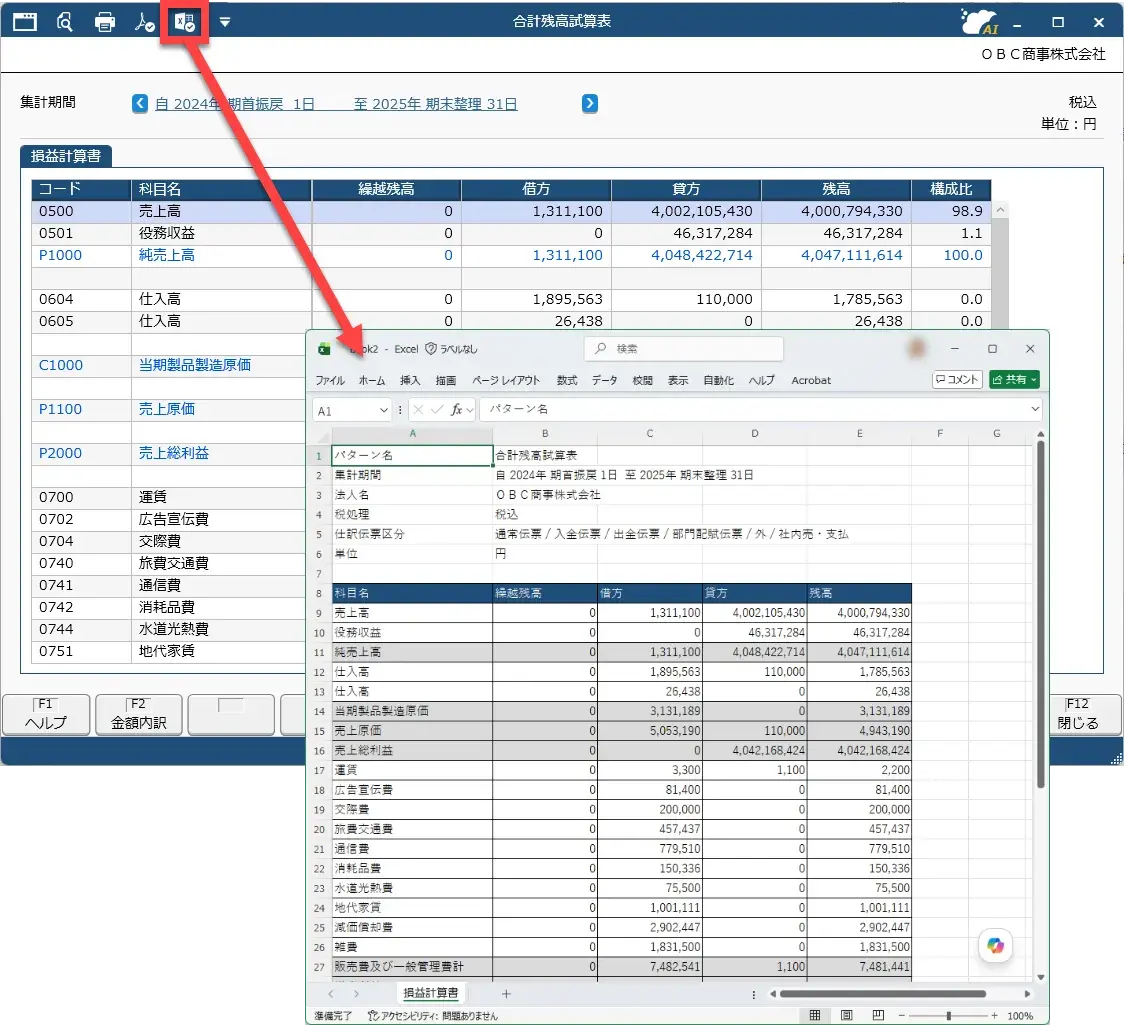Click the F2 金額内訳 button

tap(138, 715)
